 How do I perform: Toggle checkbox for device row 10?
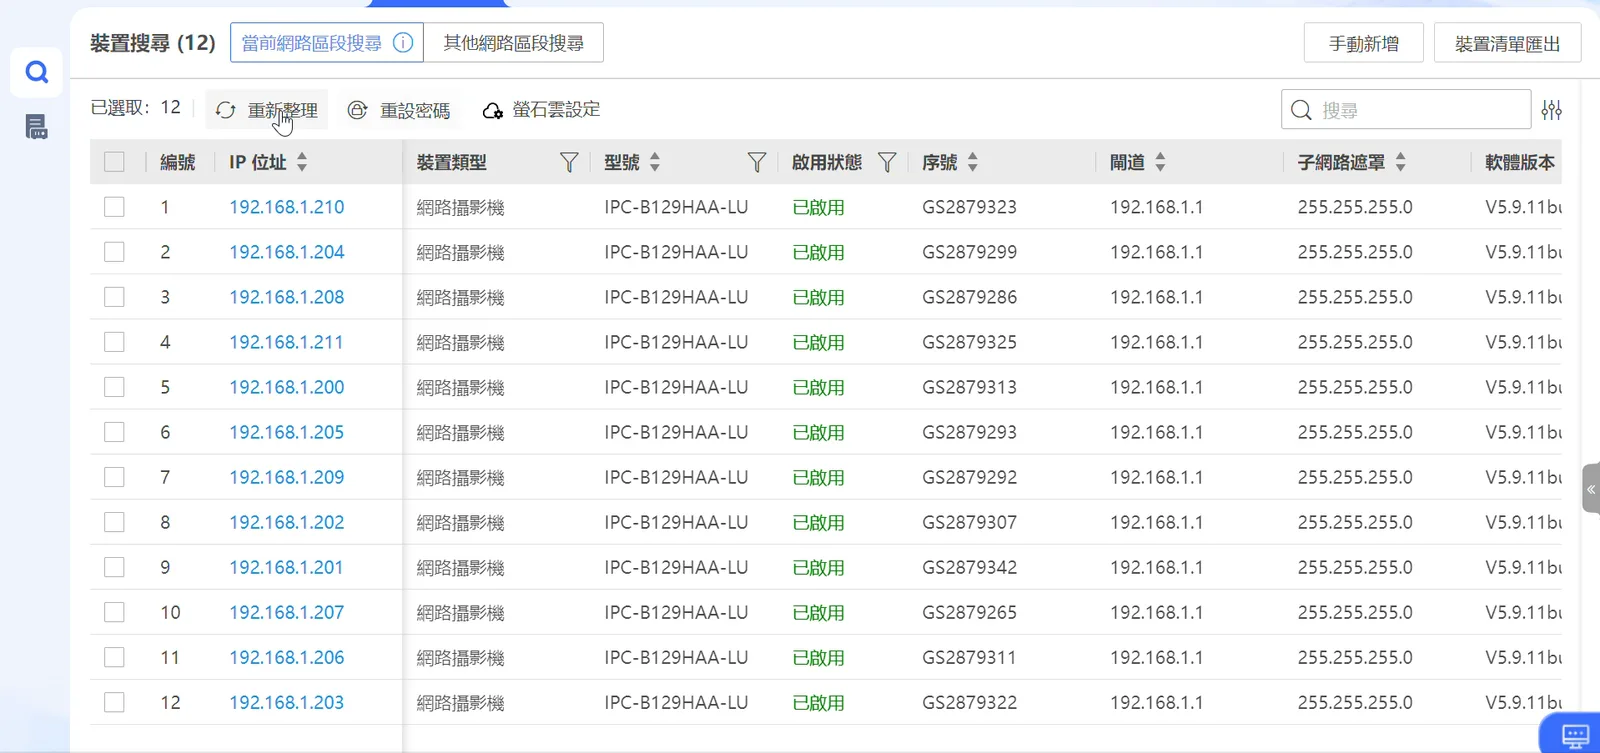pos(114,612)
